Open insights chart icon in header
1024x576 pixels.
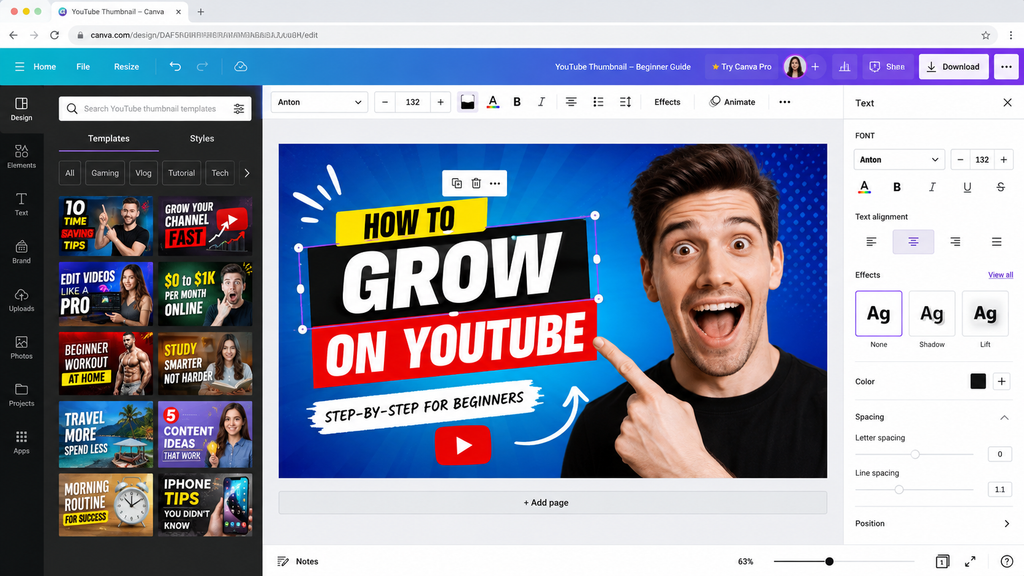click(844, 67)
